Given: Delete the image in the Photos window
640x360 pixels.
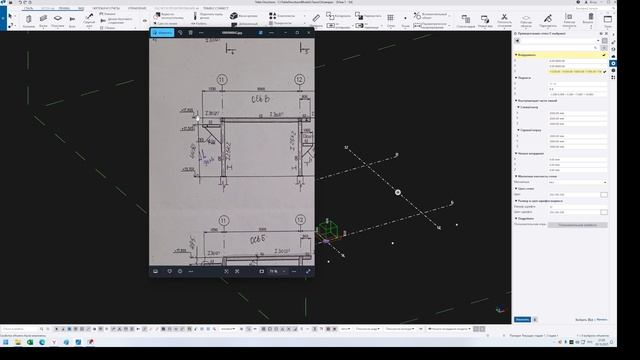Looking at the screenshot, I should [x=191, y=33].
